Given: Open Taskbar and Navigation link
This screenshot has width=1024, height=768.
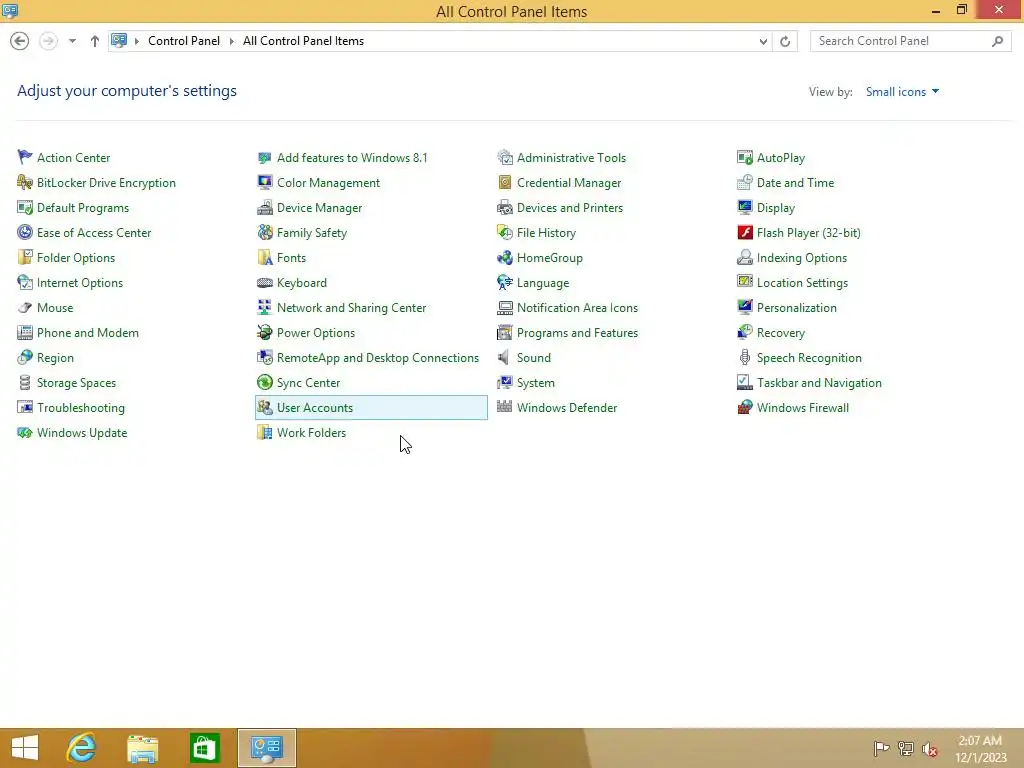Looking at the screenshot, I should point(819,383).
